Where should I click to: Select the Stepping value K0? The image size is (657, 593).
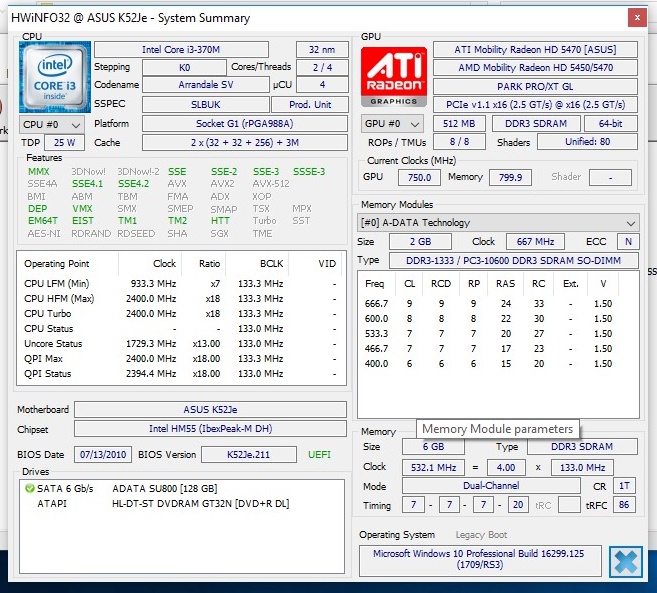click(184, 67)
